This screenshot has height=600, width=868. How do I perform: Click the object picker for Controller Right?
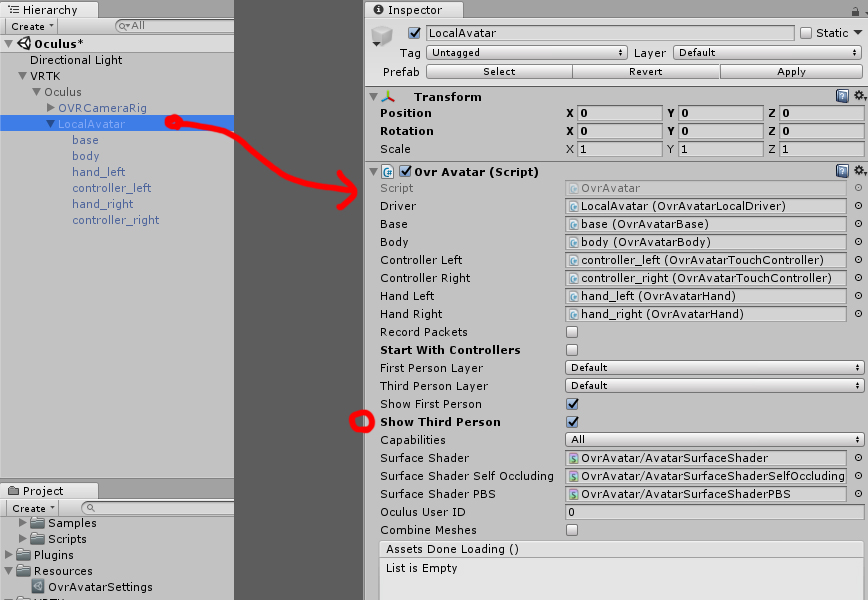point(858,278)
